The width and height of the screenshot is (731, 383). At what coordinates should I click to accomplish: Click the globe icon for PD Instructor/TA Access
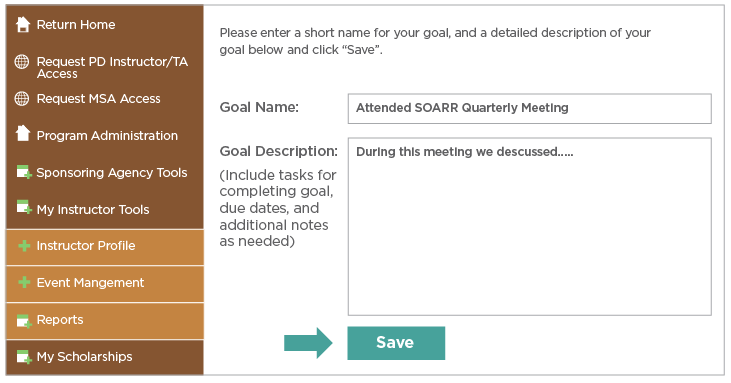pos(22,62)
